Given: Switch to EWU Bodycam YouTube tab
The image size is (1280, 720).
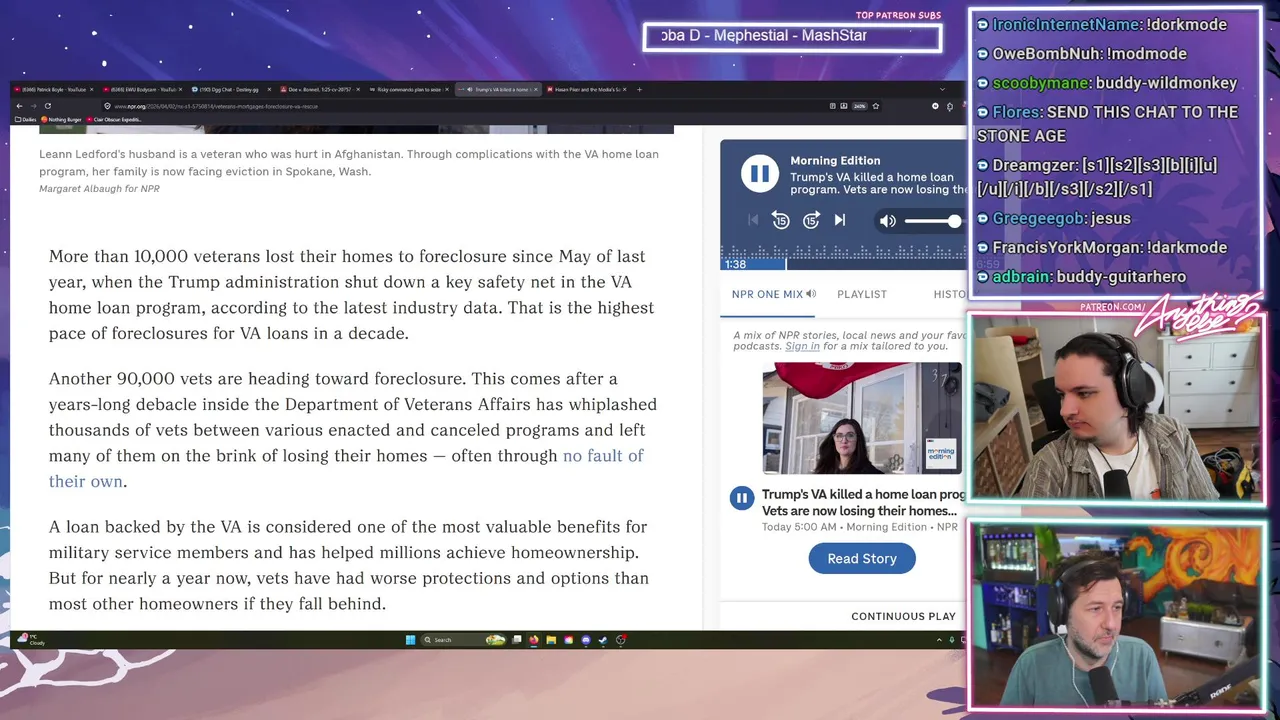Looking at the screenshot, I should (142, 89).
